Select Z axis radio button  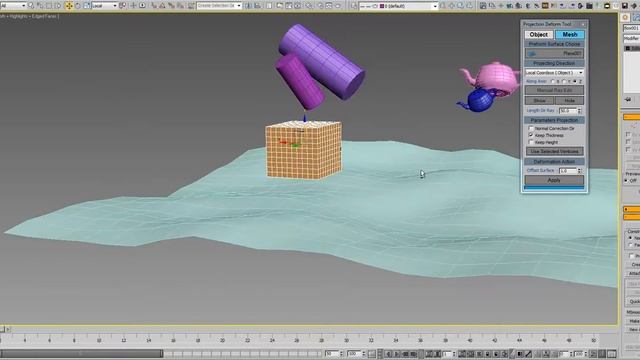click(x=575, y=82)
